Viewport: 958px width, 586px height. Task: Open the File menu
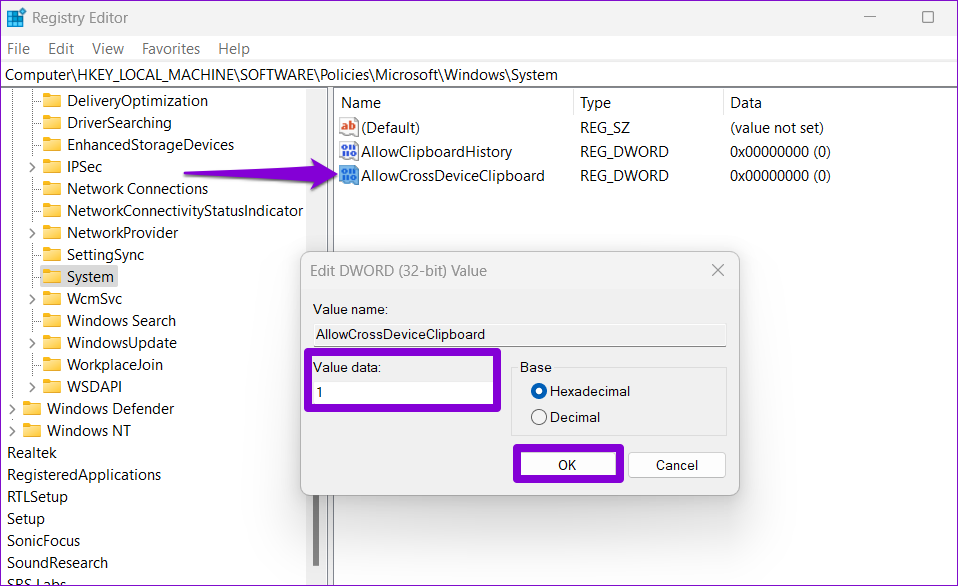(x=18, y=49)
